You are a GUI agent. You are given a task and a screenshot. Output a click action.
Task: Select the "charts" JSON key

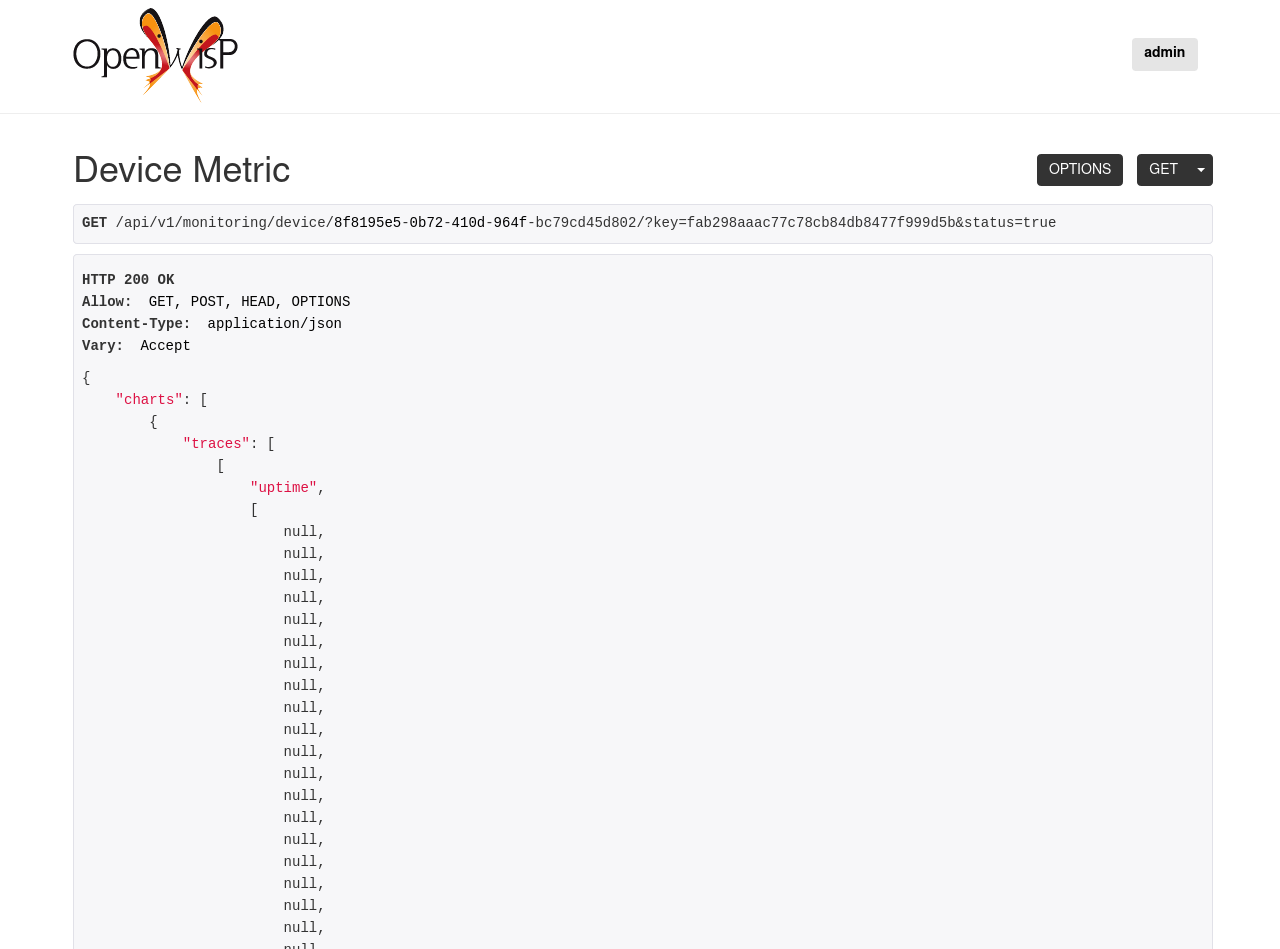coord(148,399)
